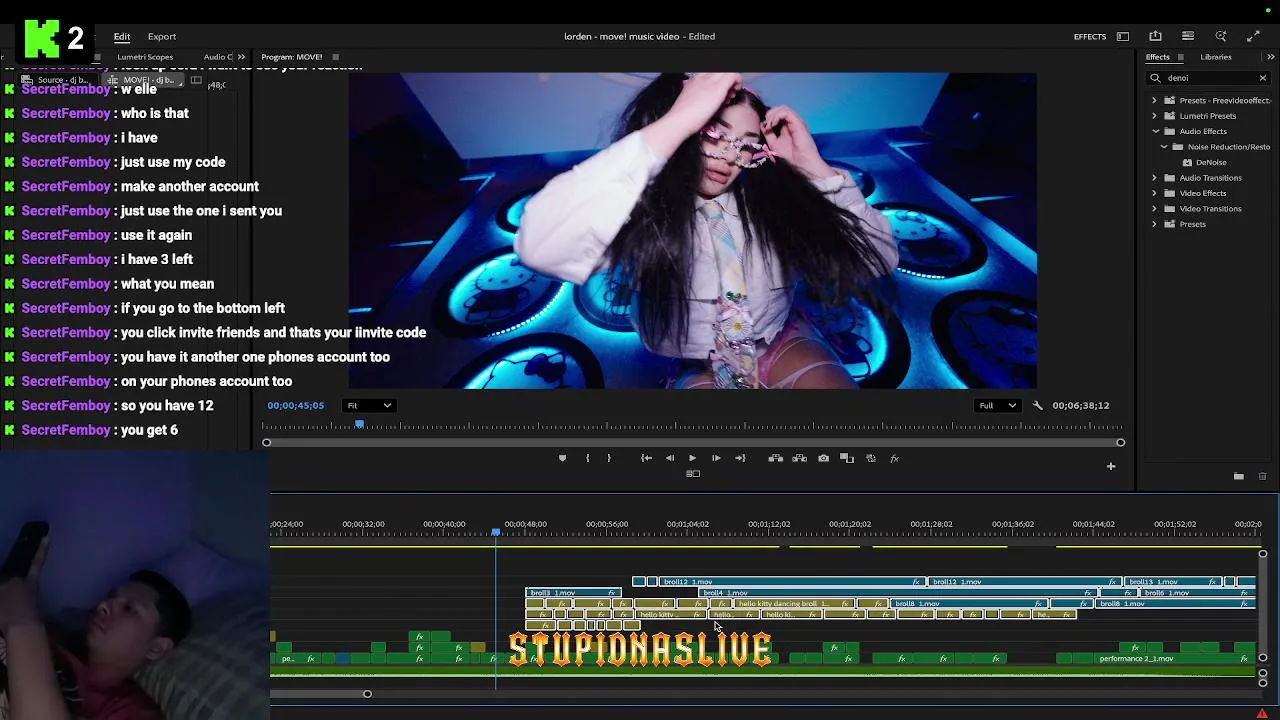
Task: Collapse the Audio Effects folder
Action: point(1155,131)
